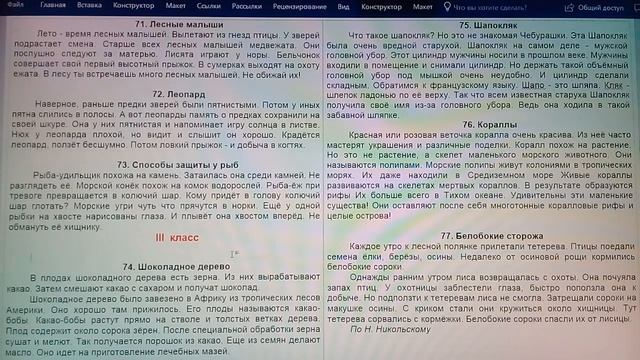Click heading '71. Лесные малыши'
The height and width of the screenshot is (360, 640).
179,24
